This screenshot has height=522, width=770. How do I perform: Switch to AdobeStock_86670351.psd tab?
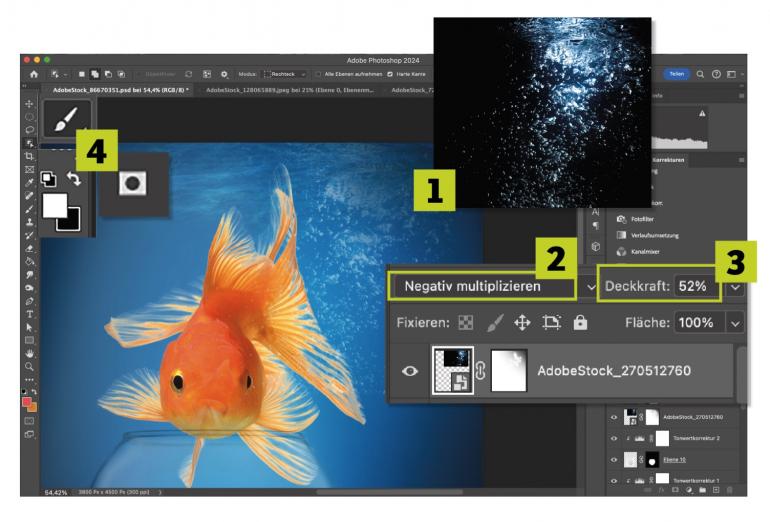[x=120, y=90]
